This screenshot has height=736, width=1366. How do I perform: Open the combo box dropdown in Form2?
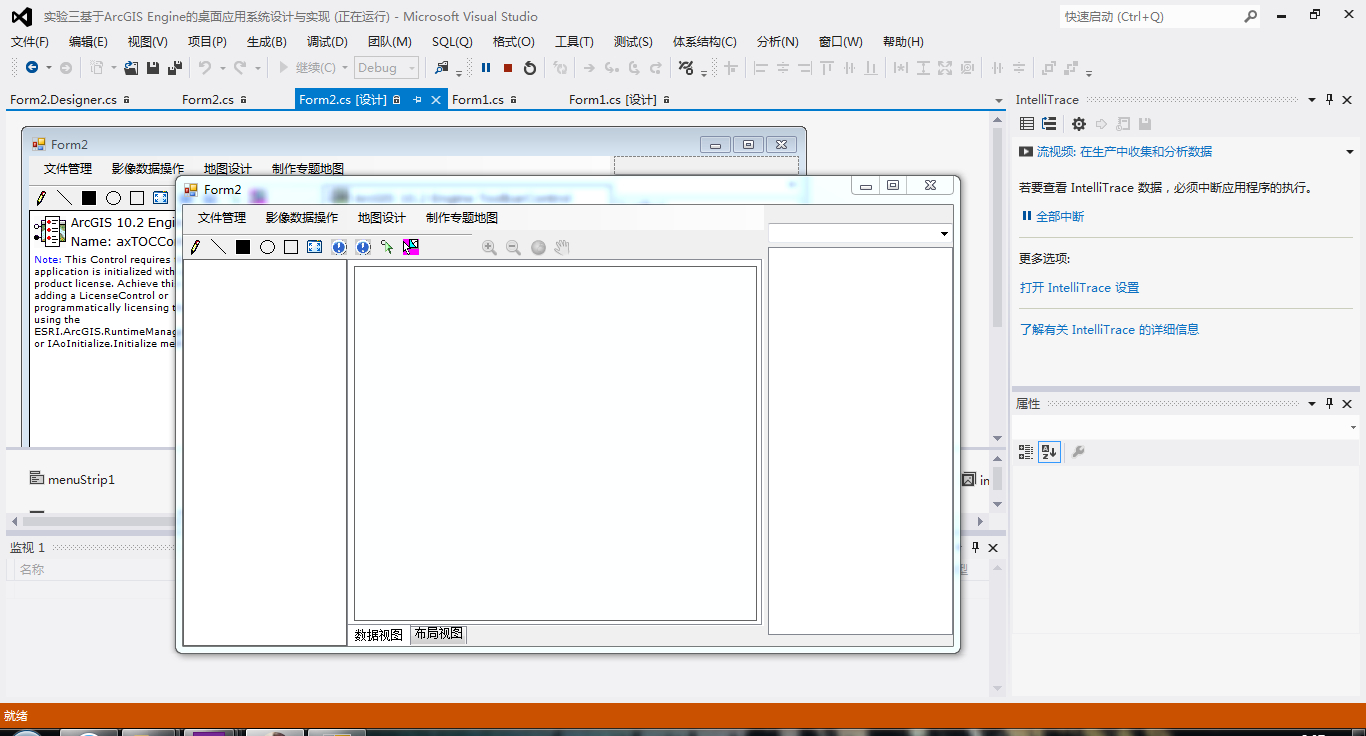944,234
